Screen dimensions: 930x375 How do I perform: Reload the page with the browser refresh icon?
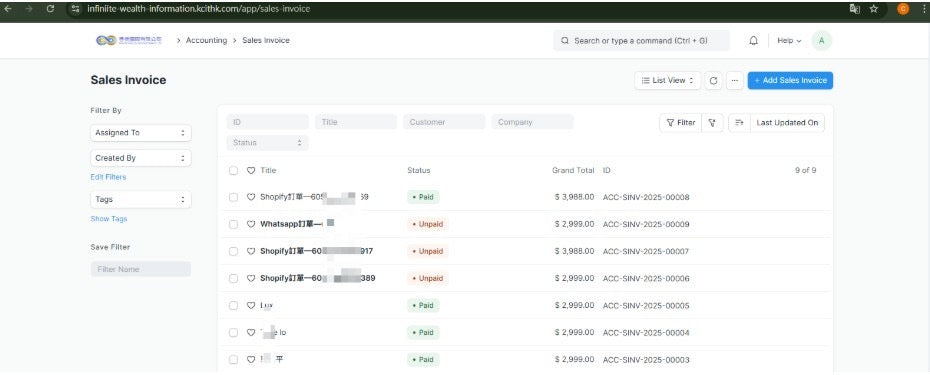(50, 9)
